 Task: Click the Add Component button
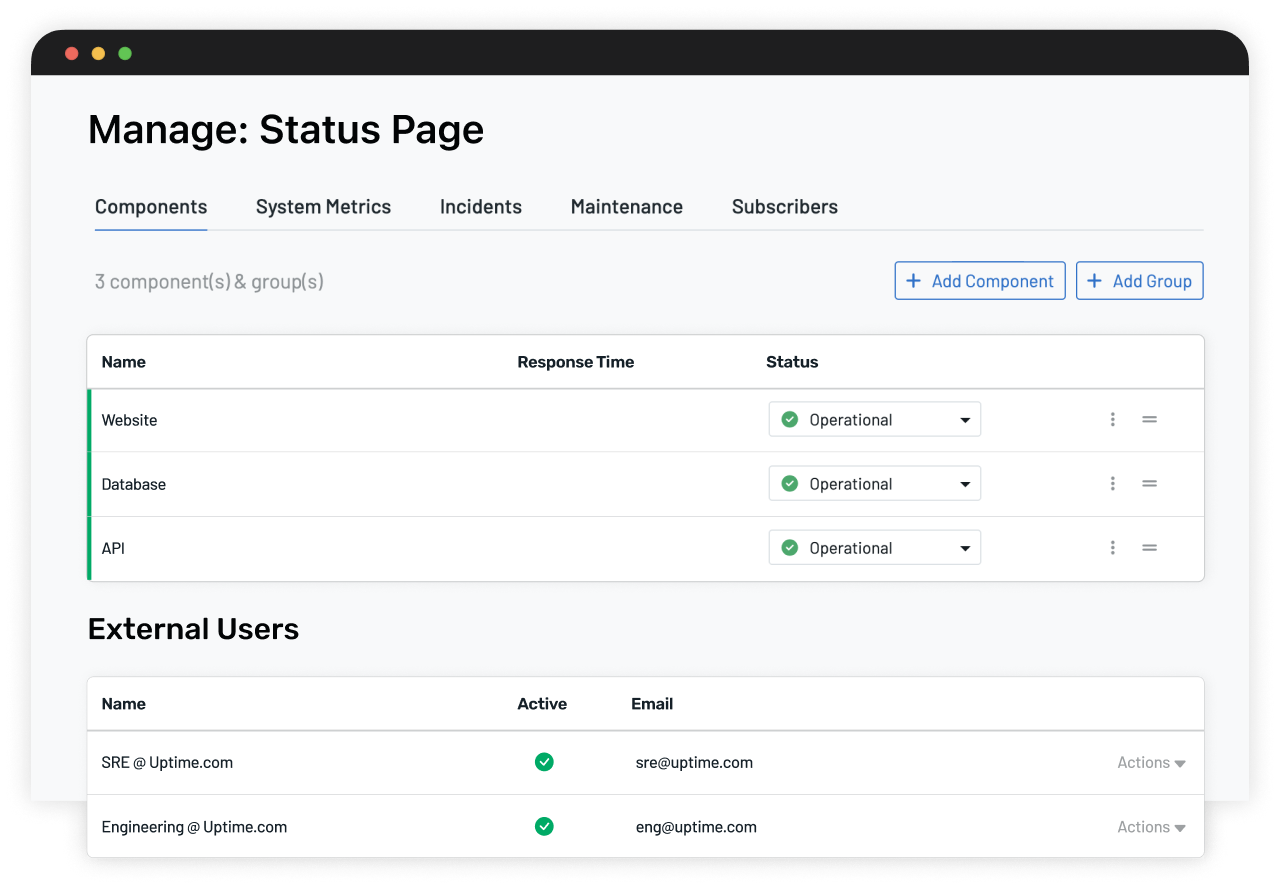tap(980, 281)
